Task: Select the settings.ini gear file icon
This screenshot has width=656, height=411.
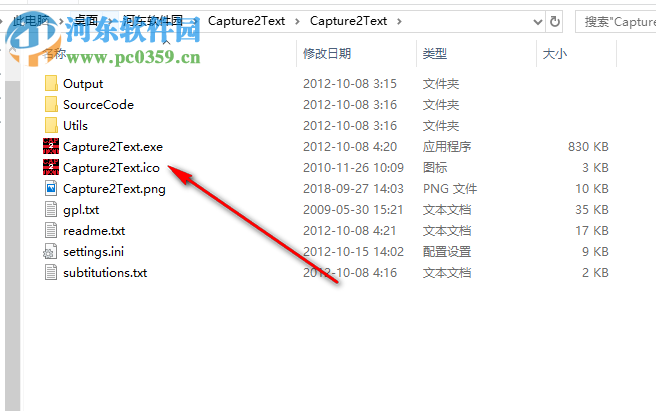Action: 50,251
